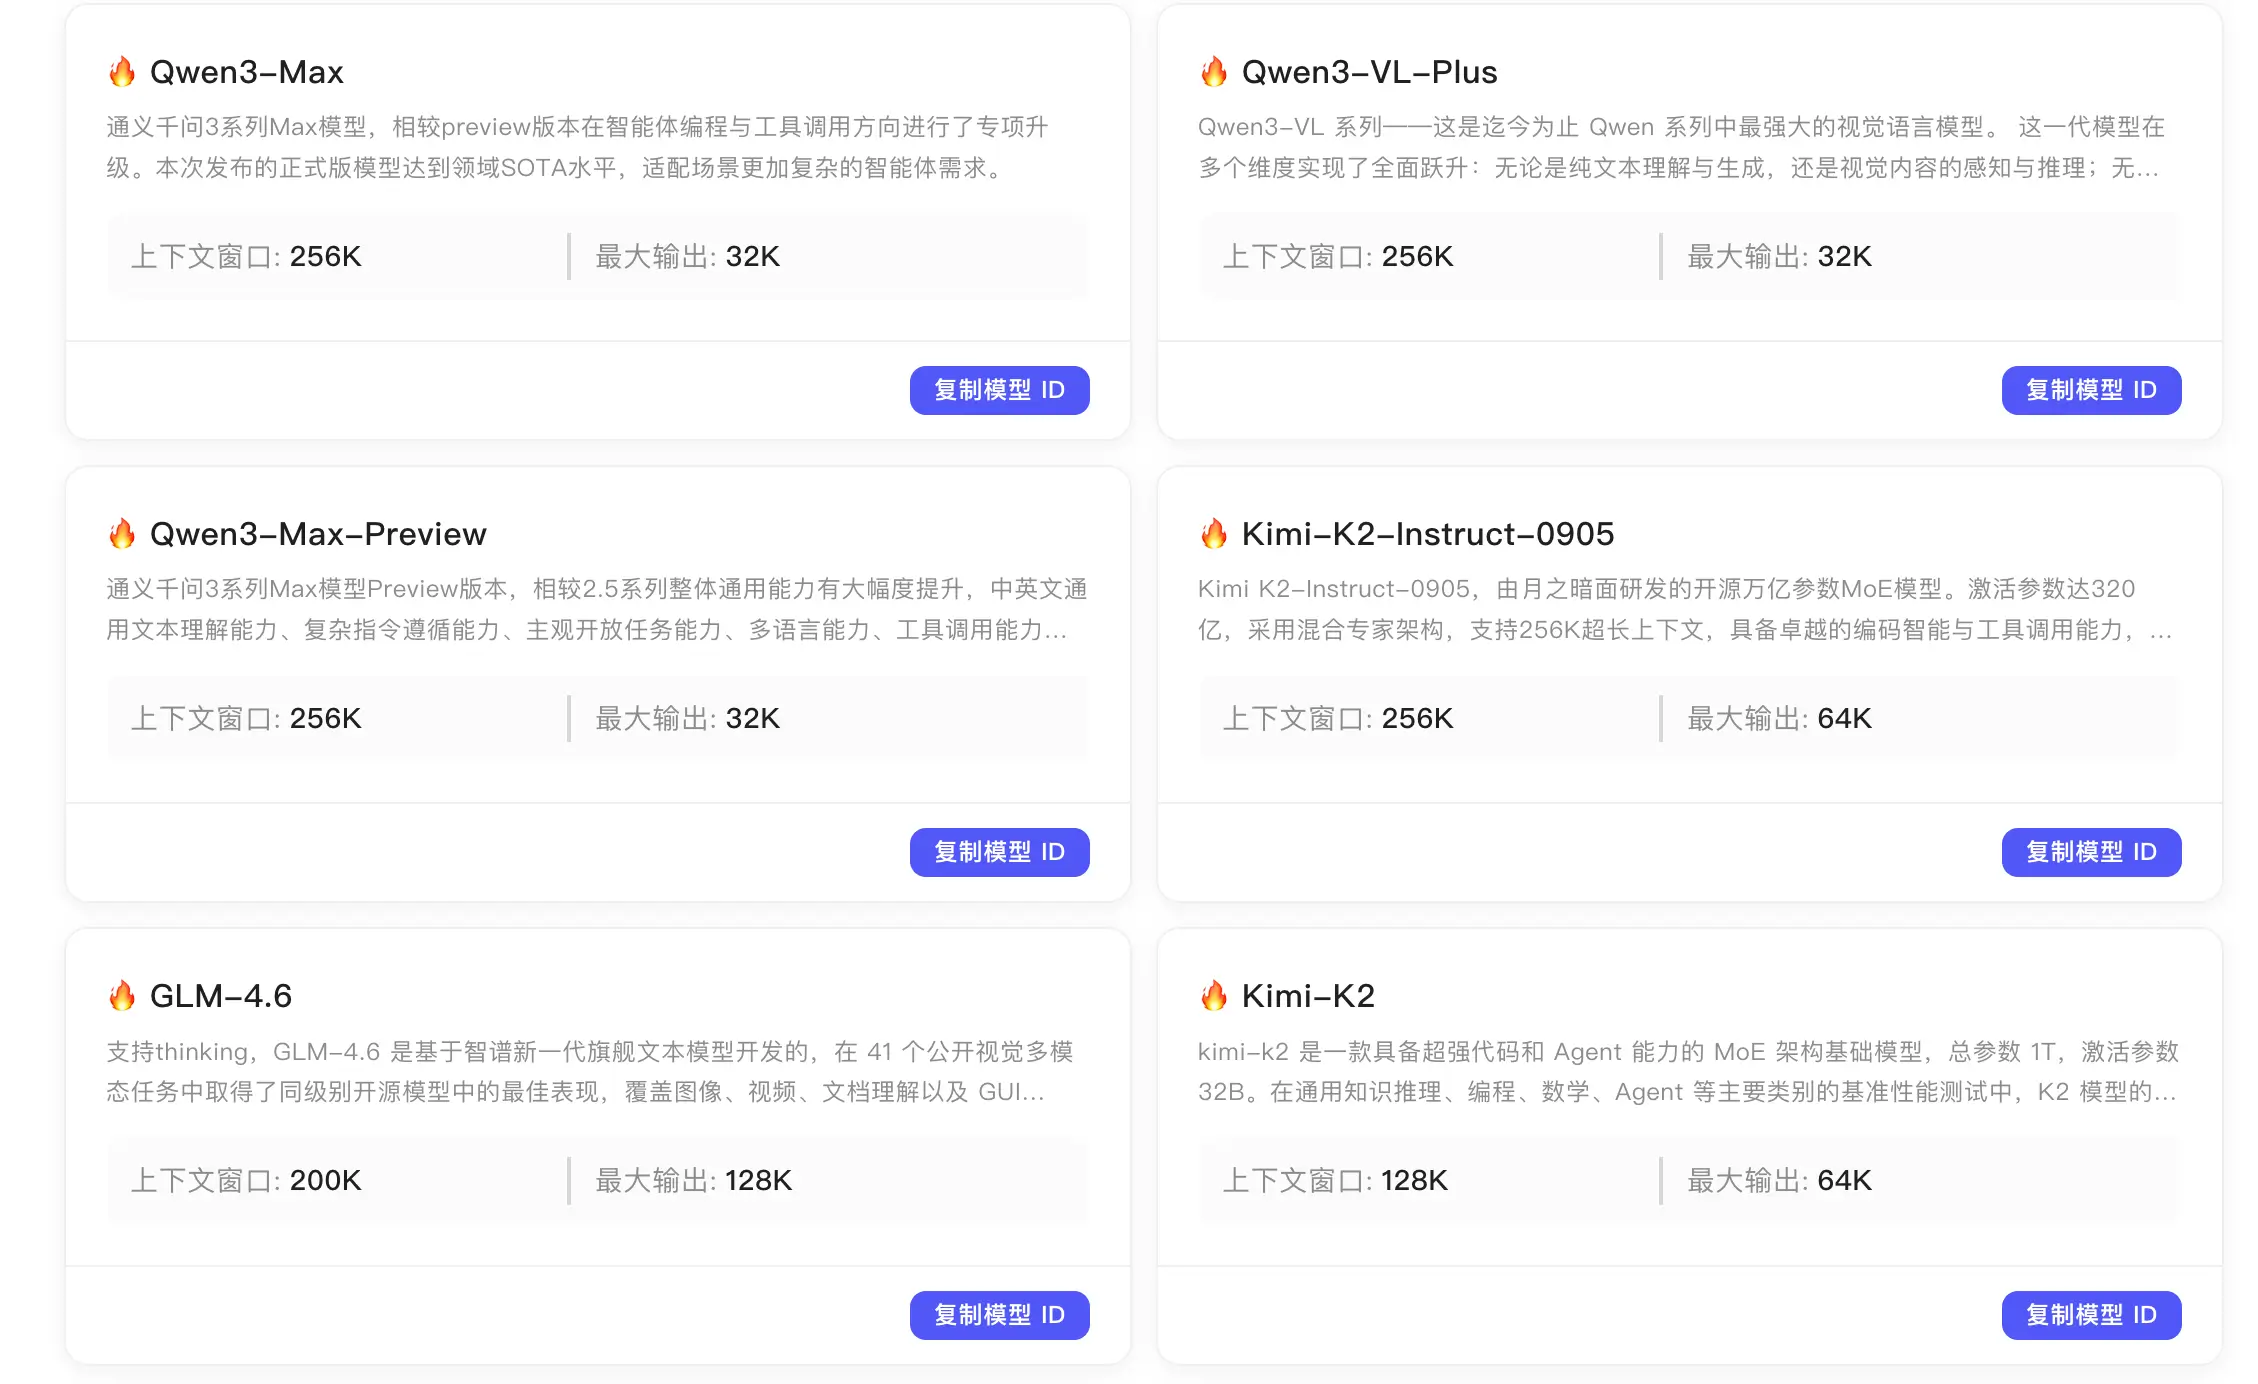Copy the model ID for Qwen3-Max

click(999, 390)
